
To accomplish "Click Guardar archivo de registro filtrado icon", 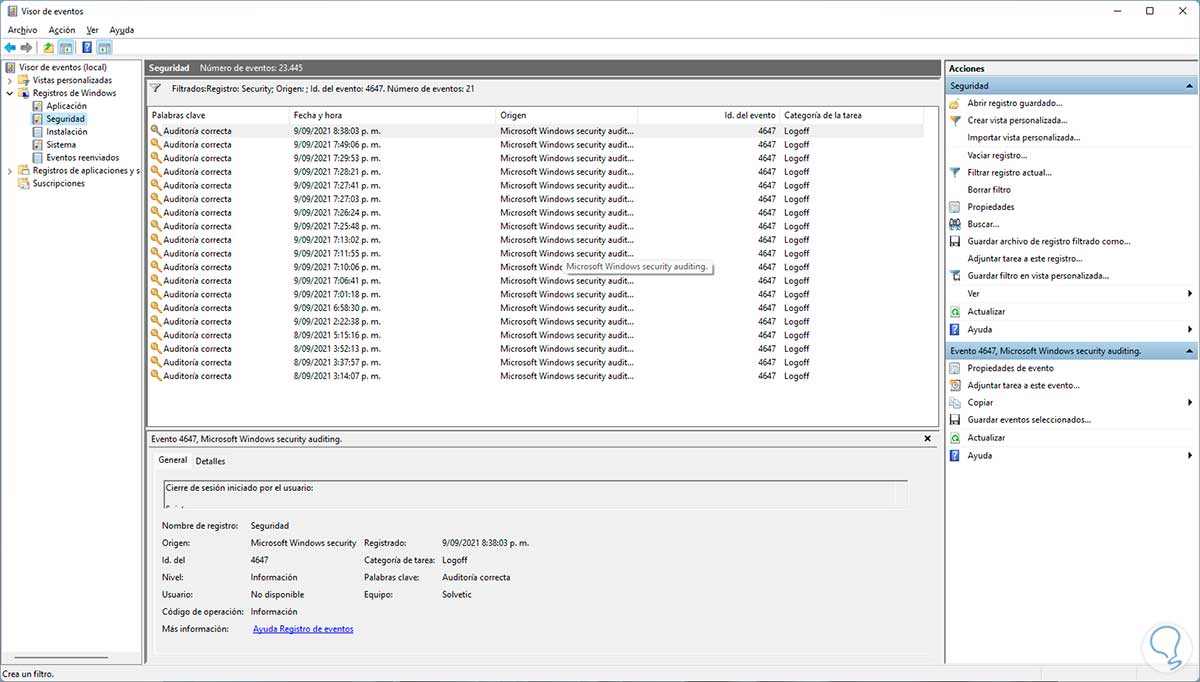I will (x=956, y=241).
